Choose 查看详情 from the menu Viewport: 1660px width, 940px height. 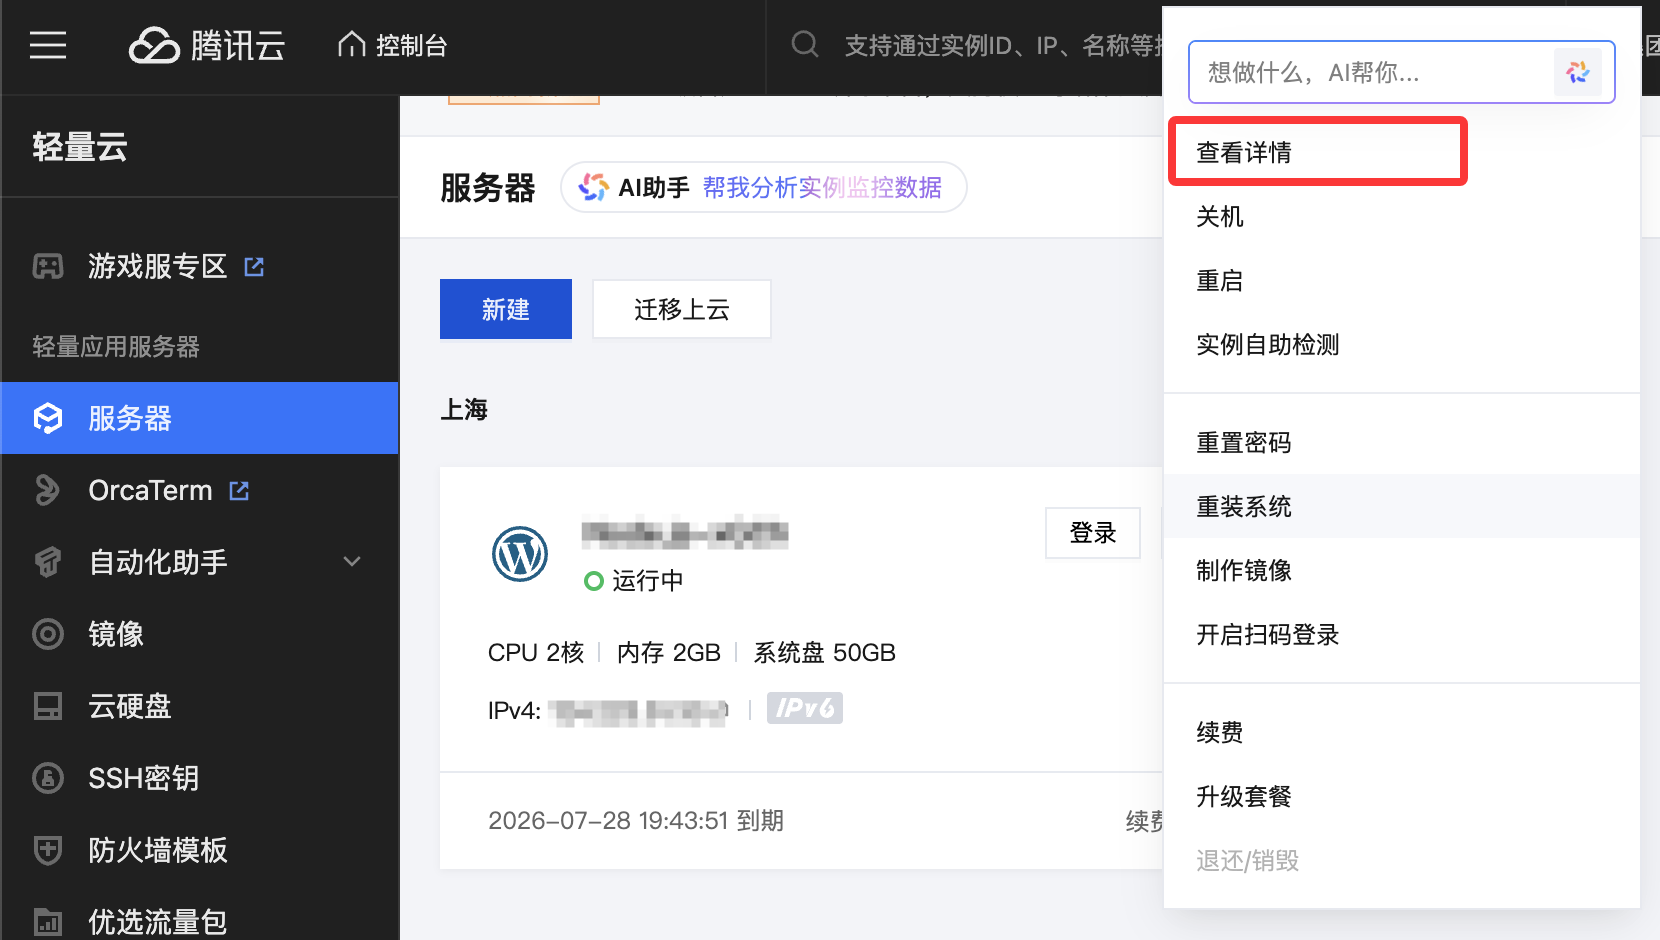pyautogui.click(x=1244, y=152)
